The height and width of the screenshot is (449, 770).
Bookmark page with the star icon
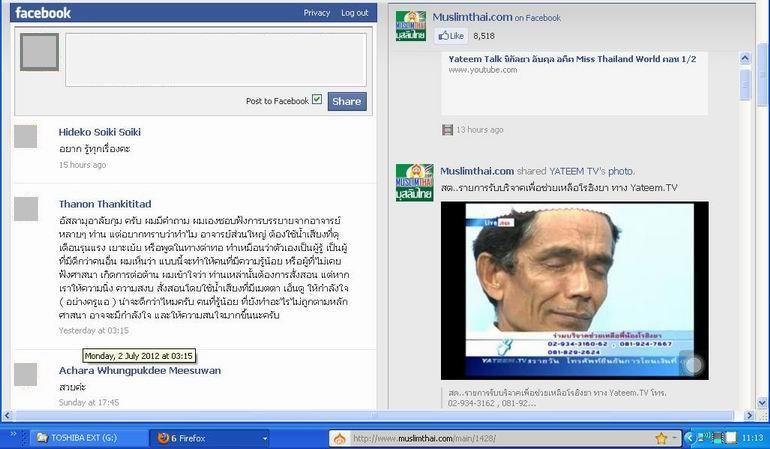[x=661, y=438]
